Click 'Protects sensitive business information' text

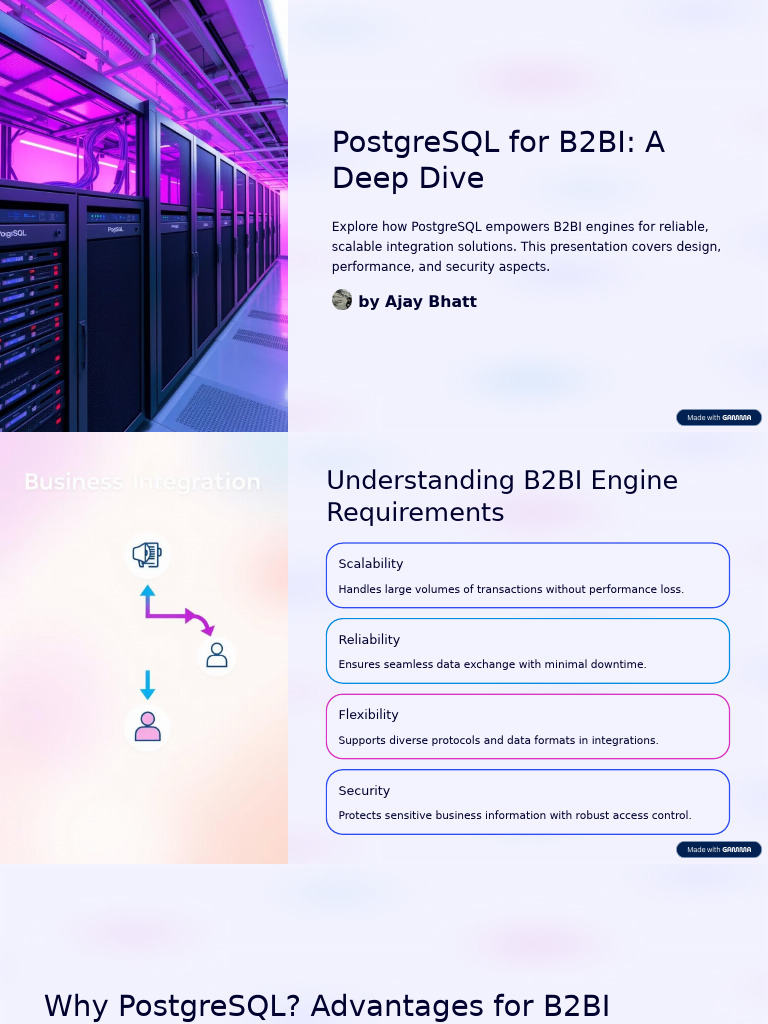pyautogui.click(x=515, y=815)
